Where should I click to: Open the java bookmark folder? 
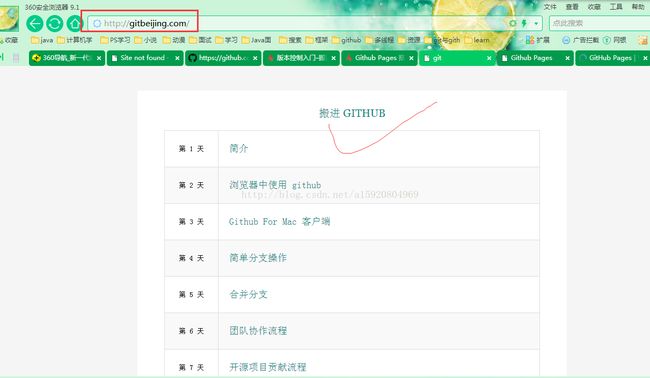pos(42,40)
